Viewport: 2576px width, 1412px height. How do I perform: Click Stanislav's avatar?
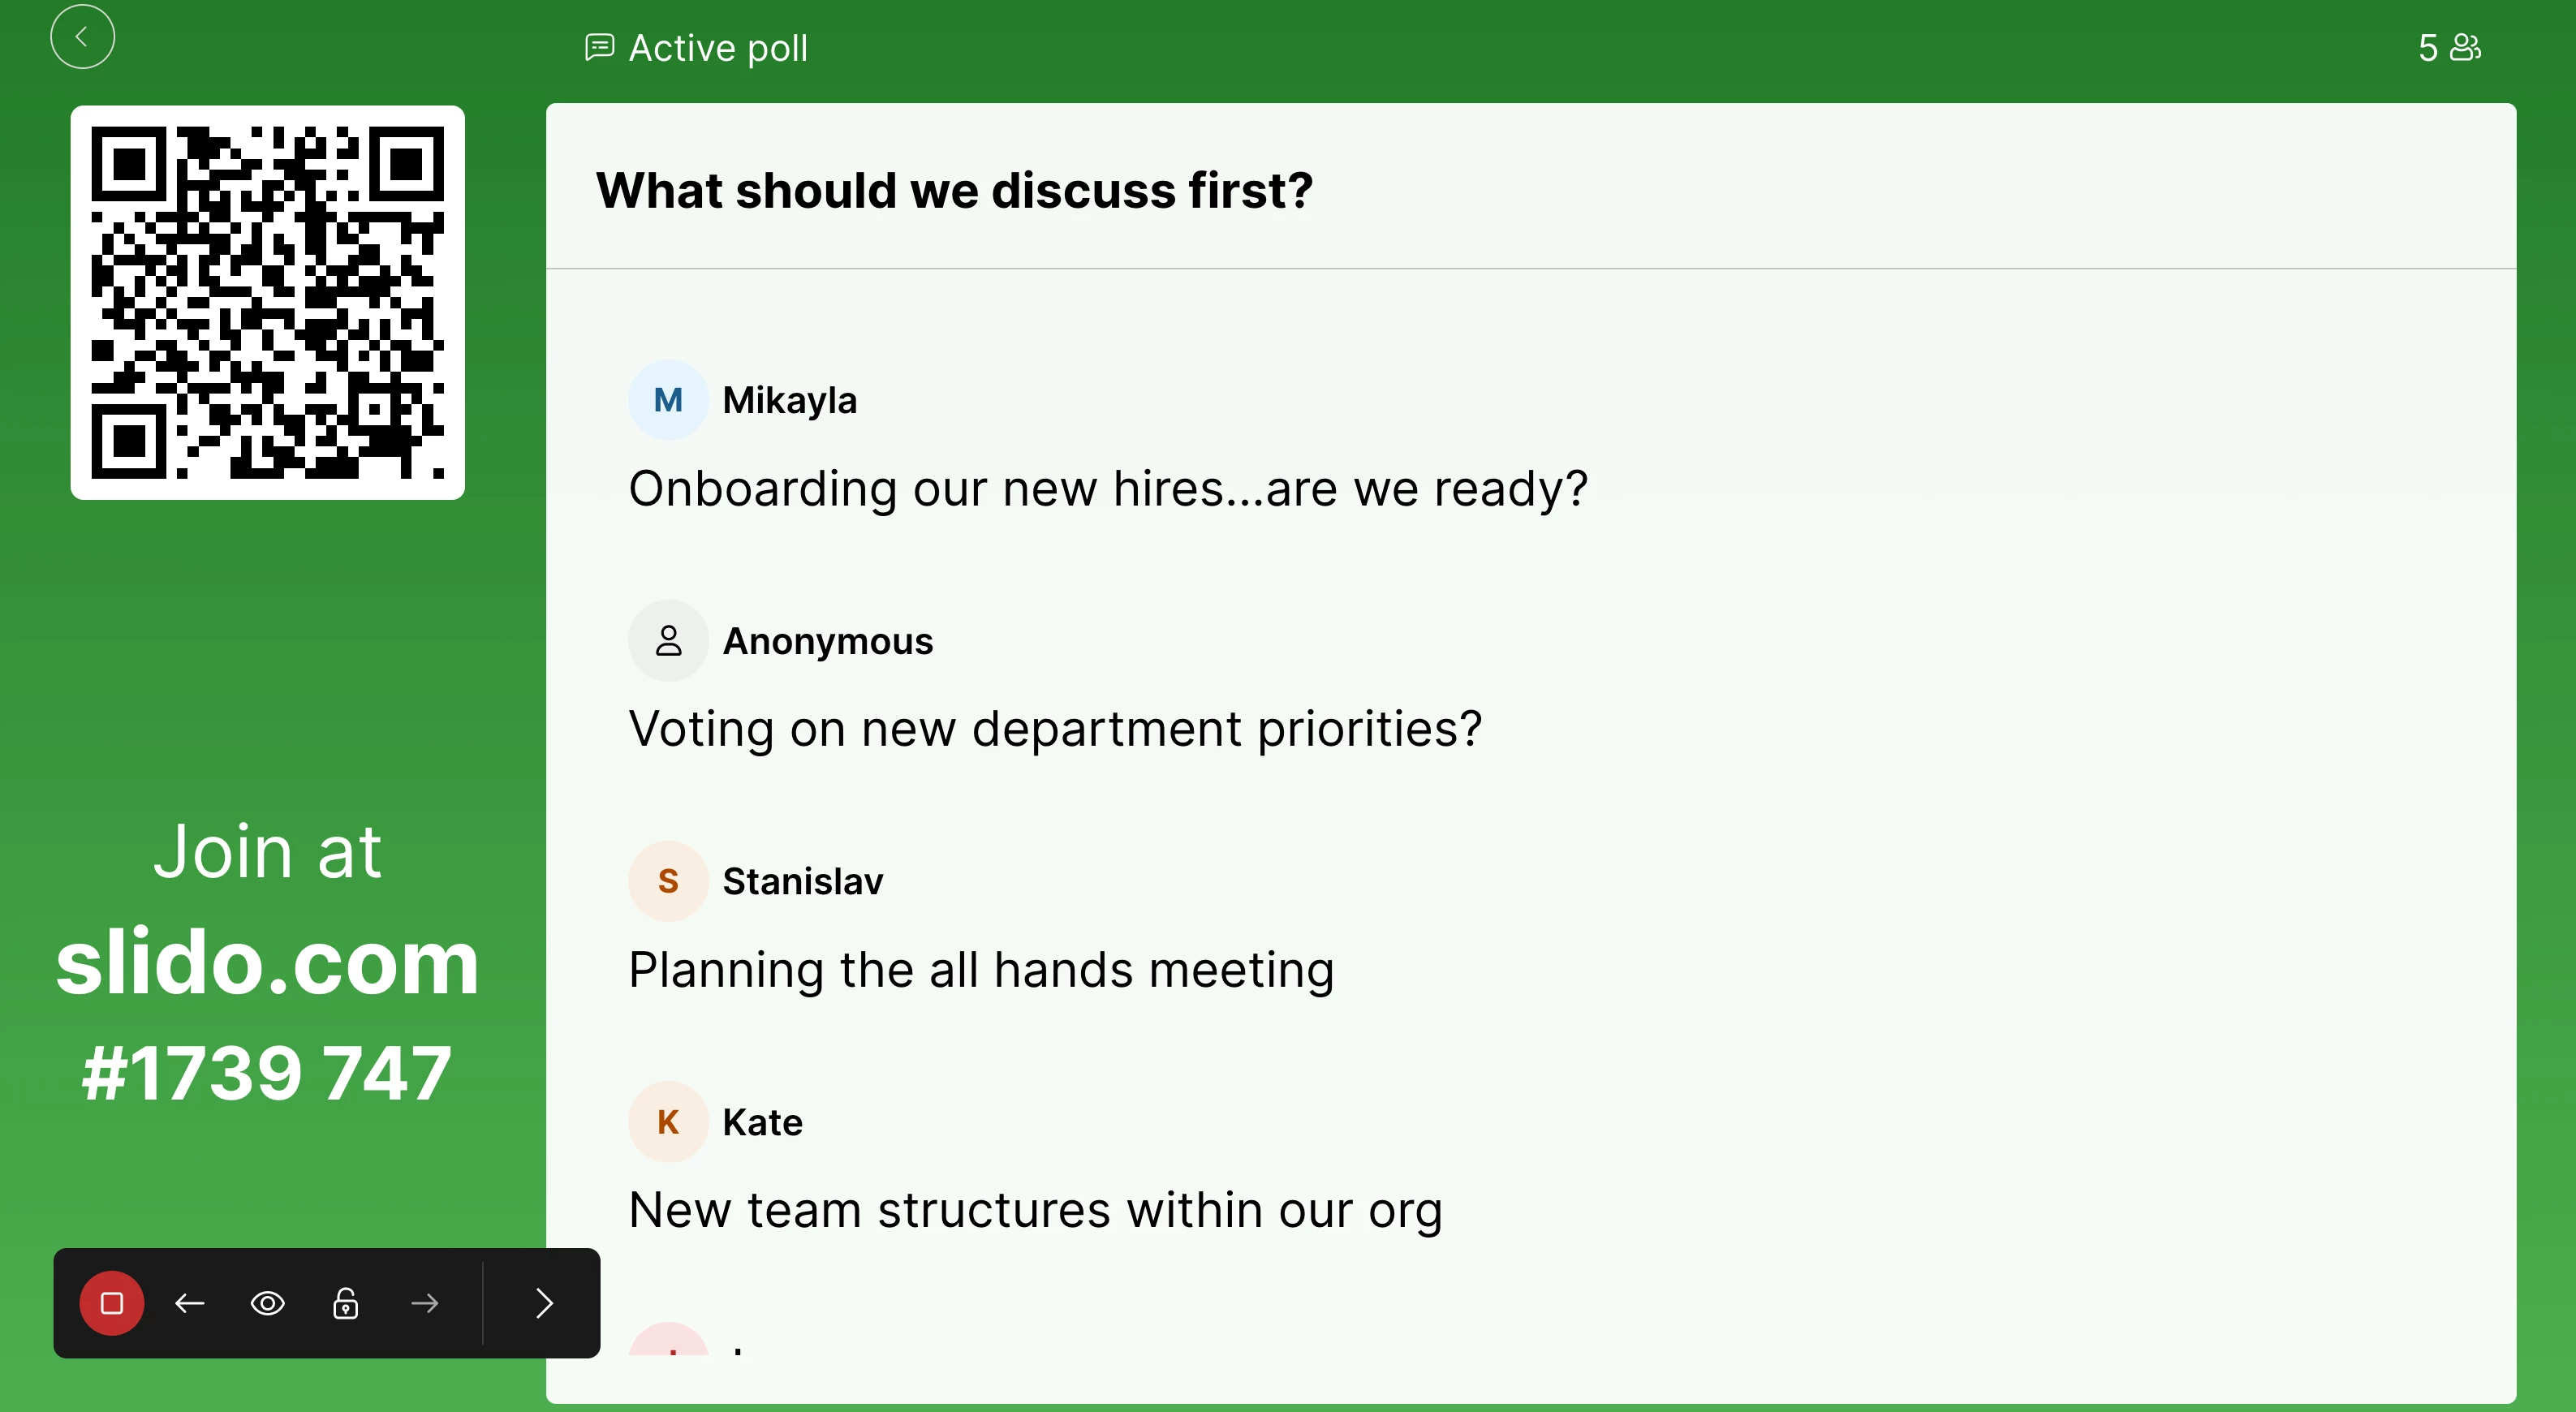pos(668,881)
